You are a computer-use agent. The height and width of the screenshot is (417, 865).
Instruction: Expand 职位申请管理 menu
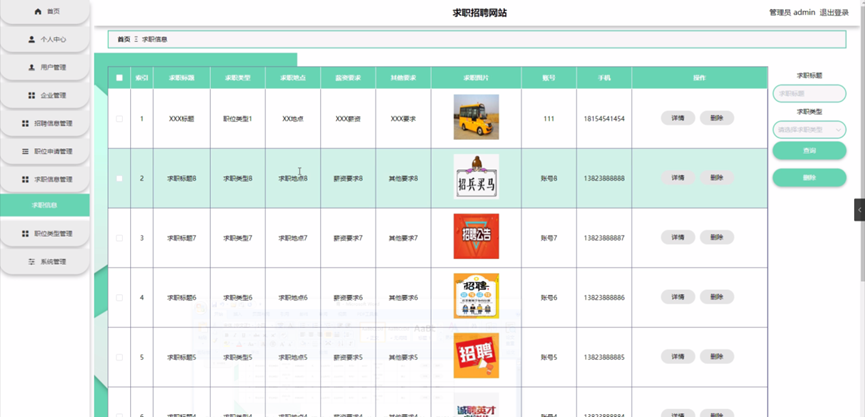tap(45, 151)
